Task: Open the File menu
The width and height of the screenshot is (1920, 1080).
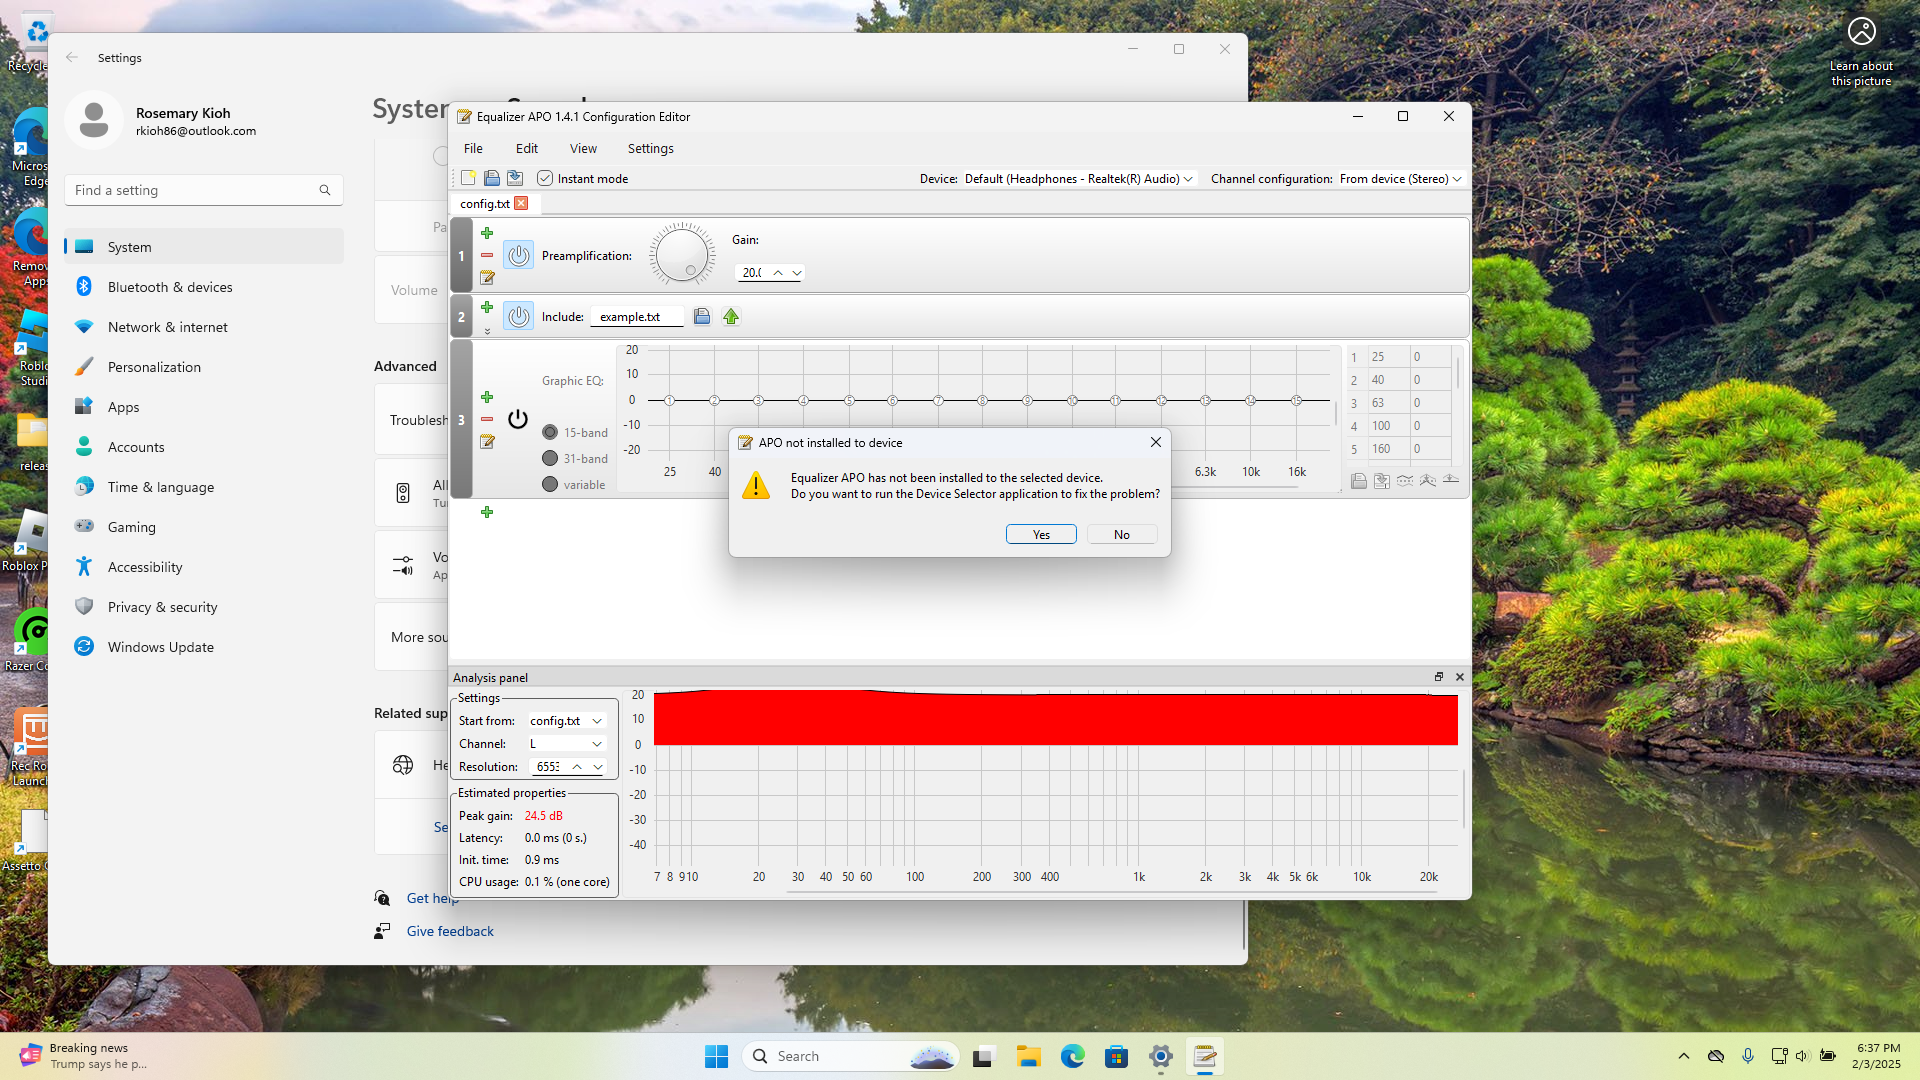Action: click(473, 148)
